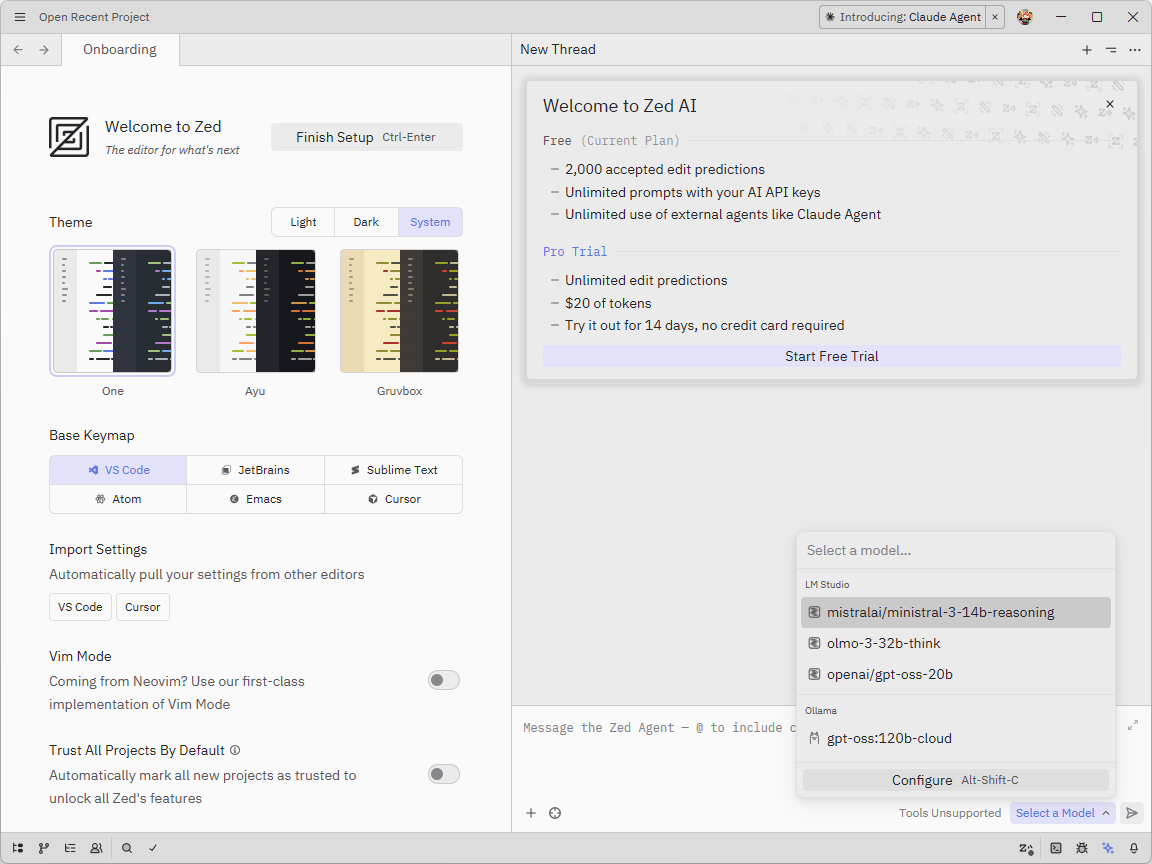Go back with the left arrow
Screen dimensions: 1152x864
tap(18, 49)
